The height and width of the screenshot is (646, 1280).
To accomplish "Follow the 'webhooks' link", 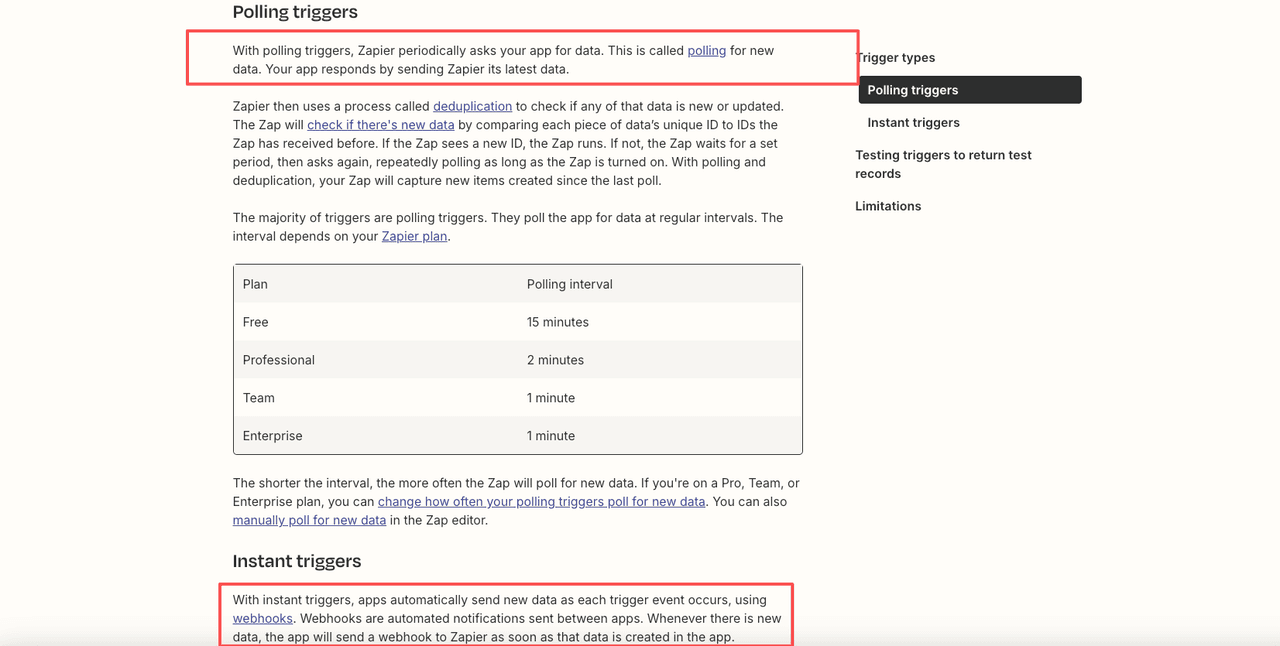I will coord(262,618).
